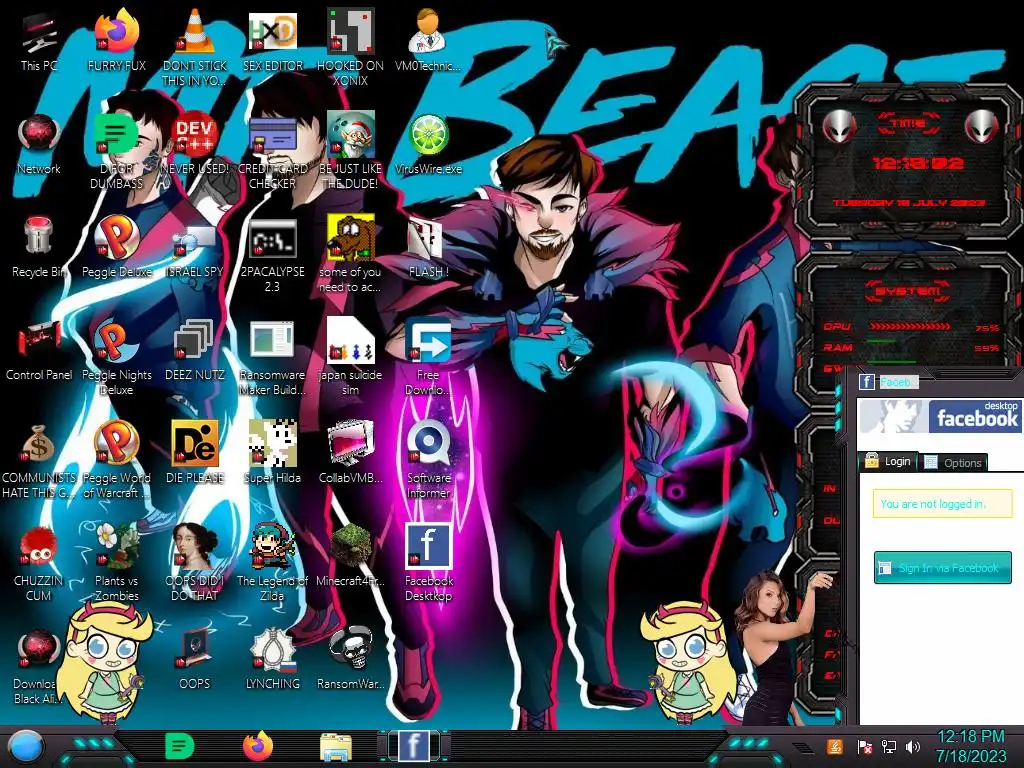Click red flag notification tray icon

[x=864, y=746]
